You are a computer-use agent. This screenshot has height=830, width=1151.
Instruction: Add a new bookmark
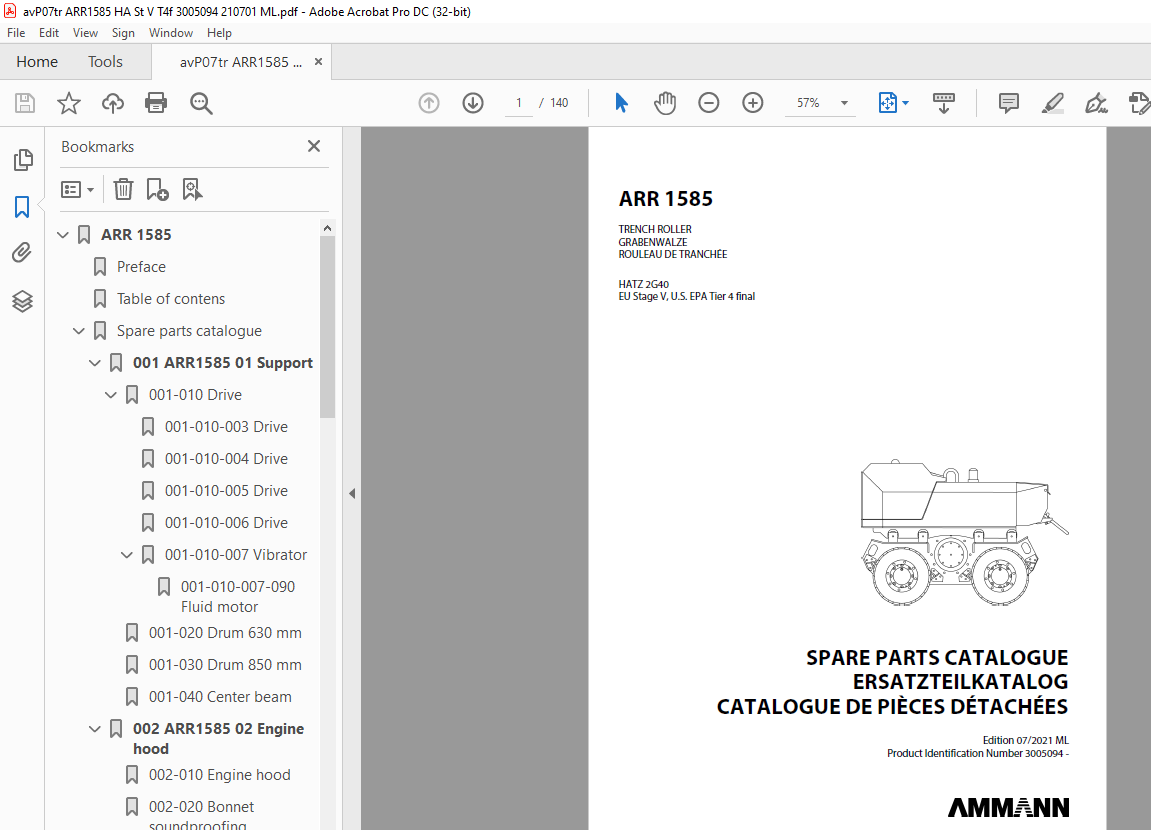pos(157,189)
